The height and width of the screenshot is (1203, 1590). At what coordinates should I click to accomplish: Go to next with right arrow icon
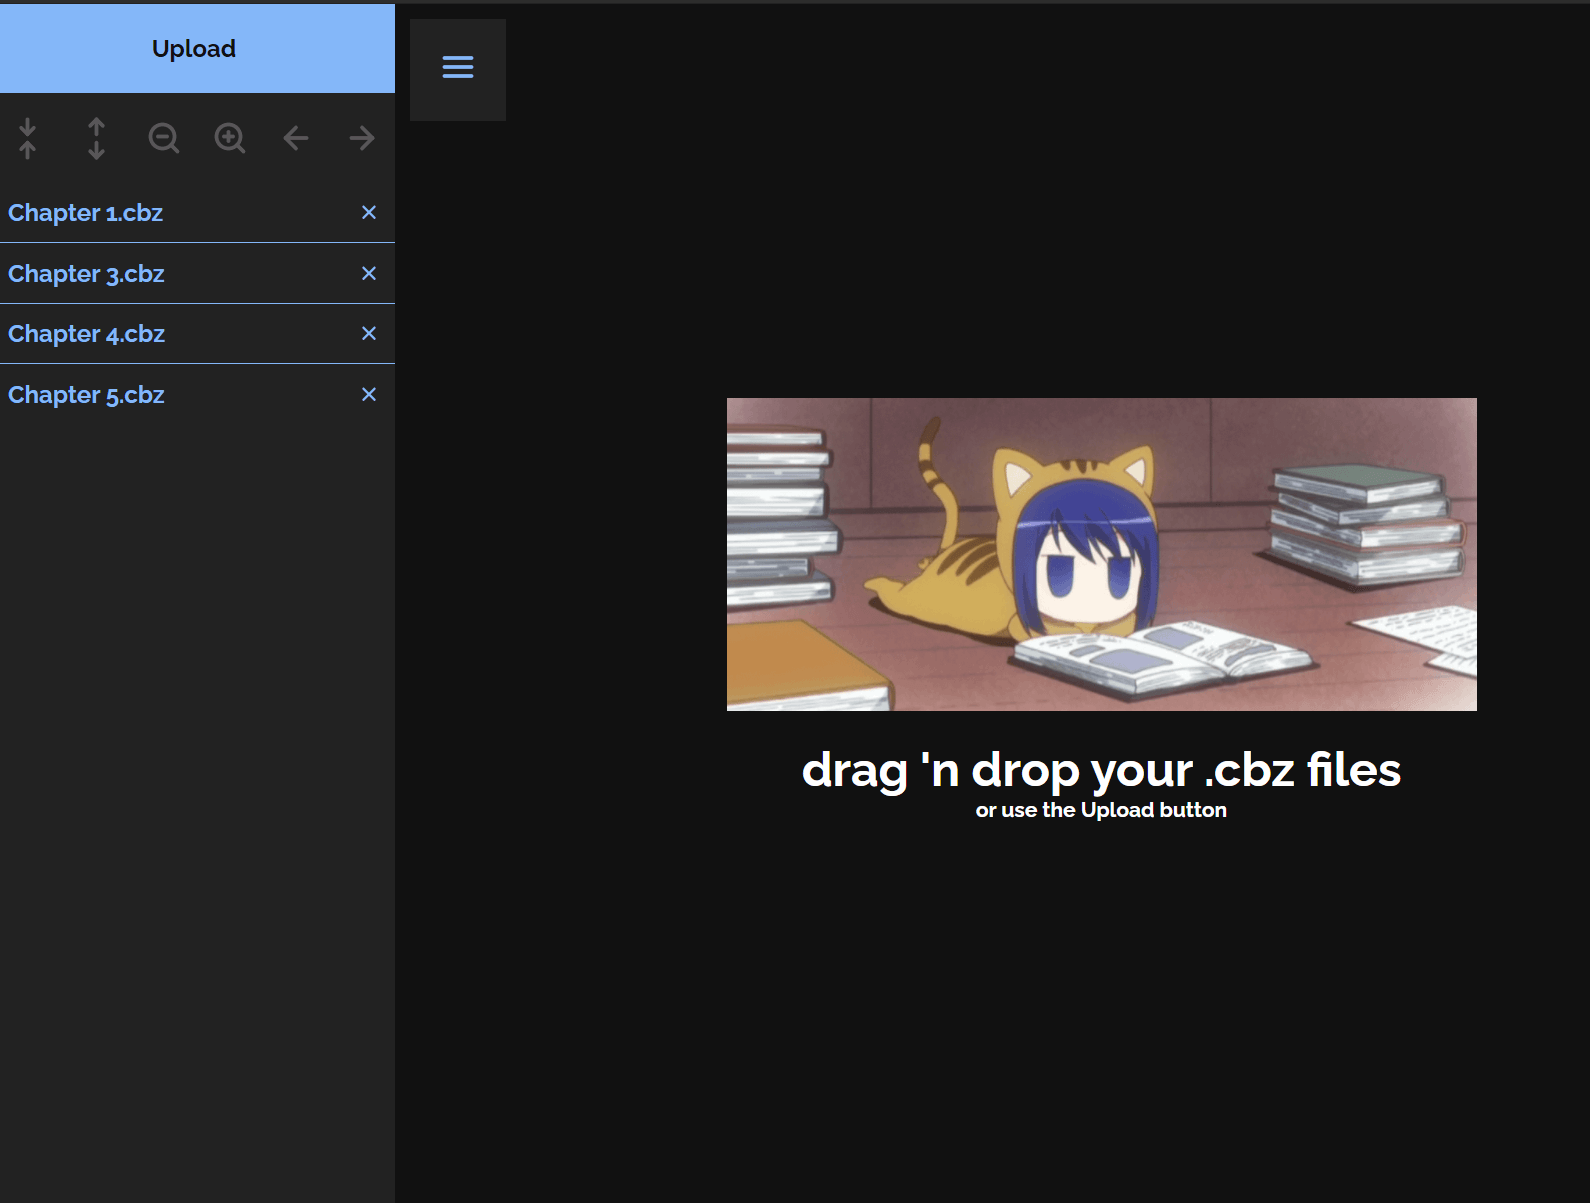tap(362, 138)
